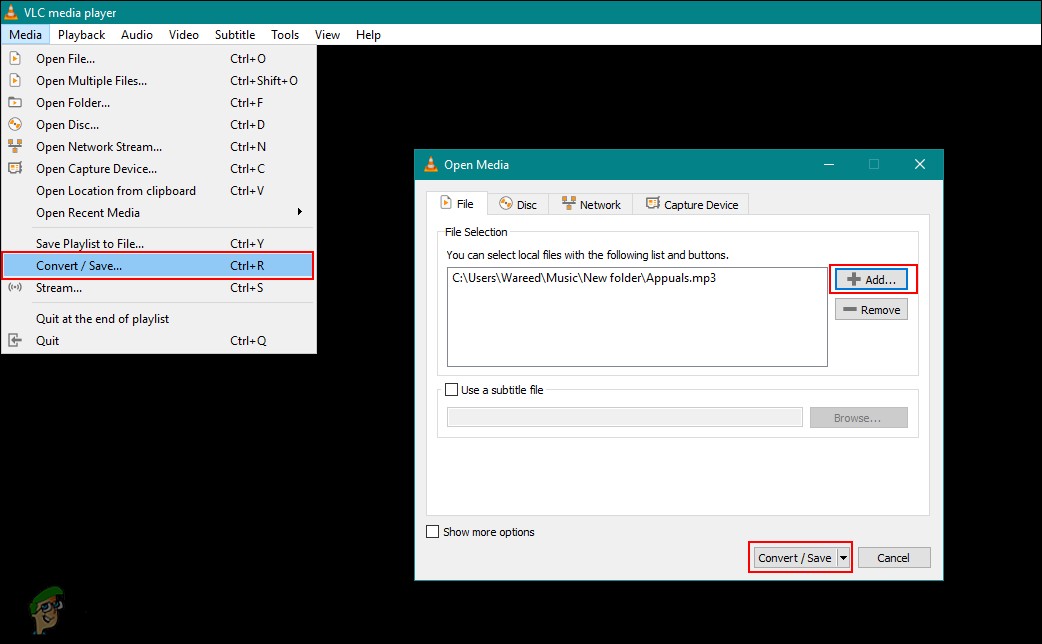Select the File tab
This screenshot has width=1042, height=644.
point(457,203)
